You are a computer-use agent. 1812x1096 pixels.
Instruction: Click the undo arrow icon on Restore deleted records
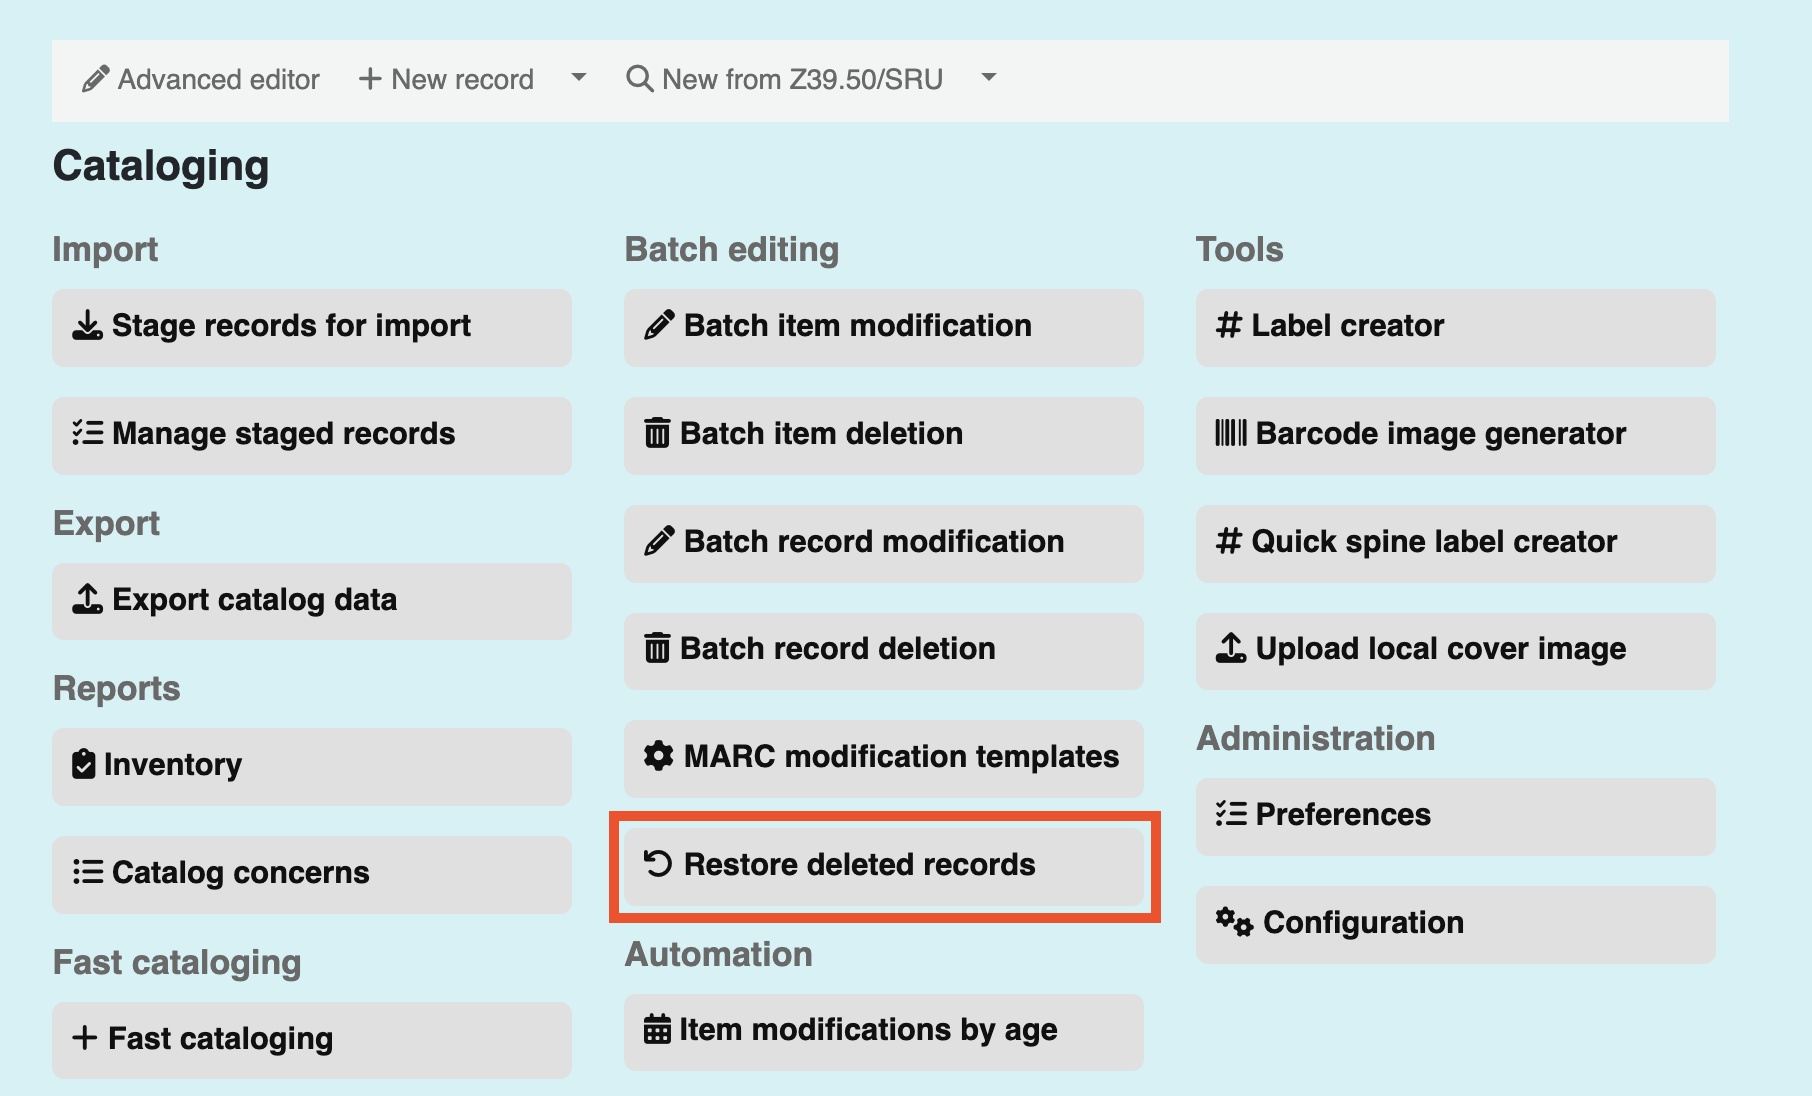coord(658,863)
